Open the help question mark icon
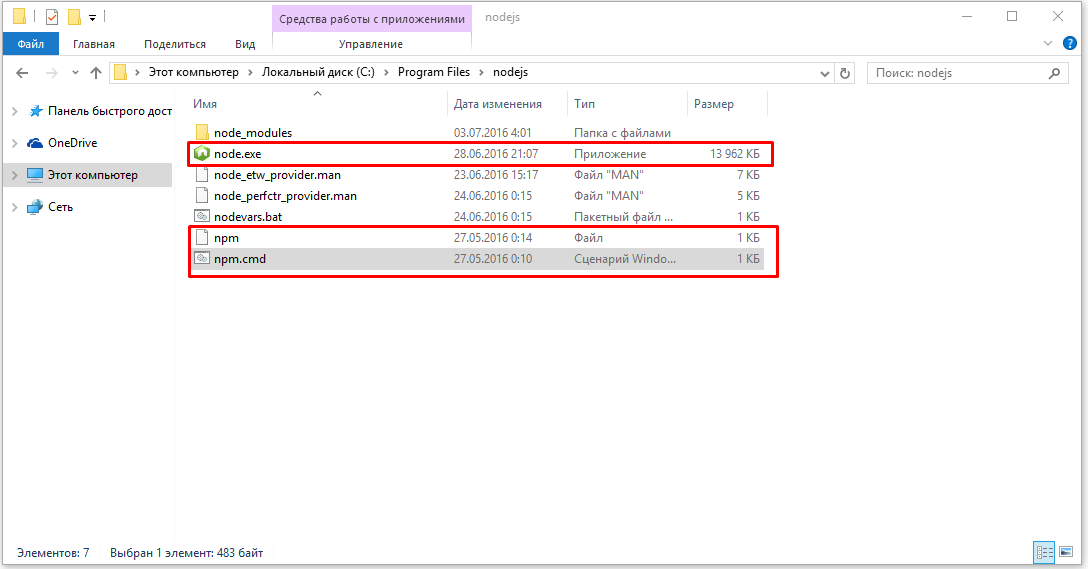 pyautogui.click(x=1070, y=44)
